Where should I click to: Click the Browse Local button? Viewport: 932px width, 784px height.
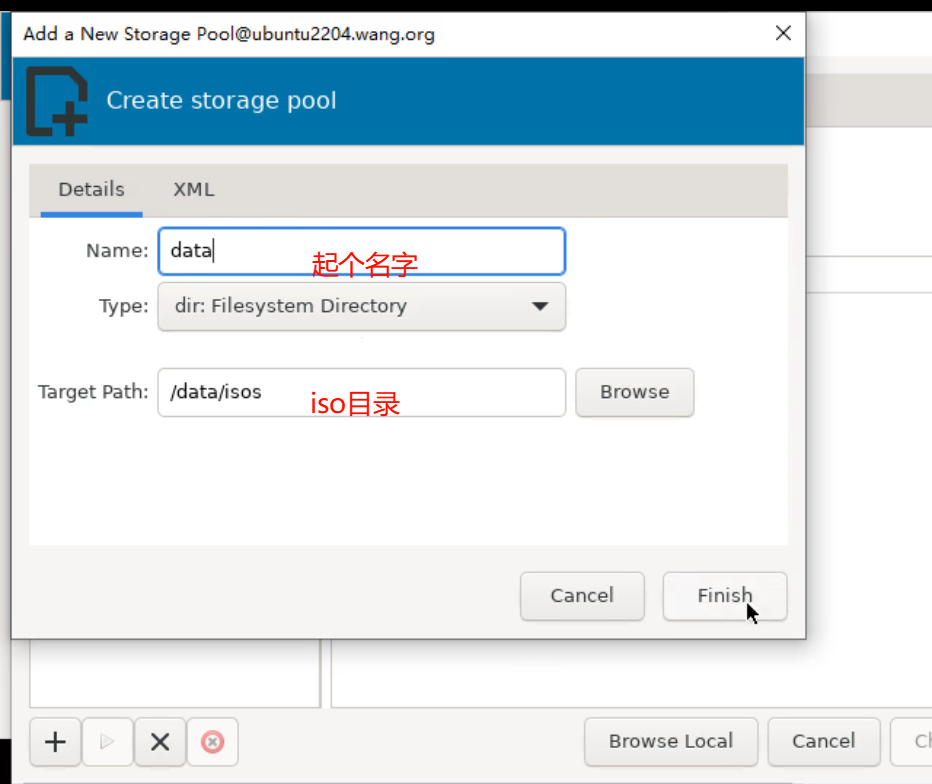[x=670, y=742]
